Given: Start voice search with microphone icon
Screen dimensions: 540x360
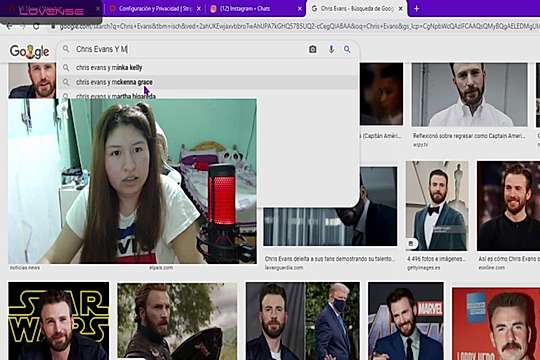Looking at the screenshot, I should click(x=331, y=49).
